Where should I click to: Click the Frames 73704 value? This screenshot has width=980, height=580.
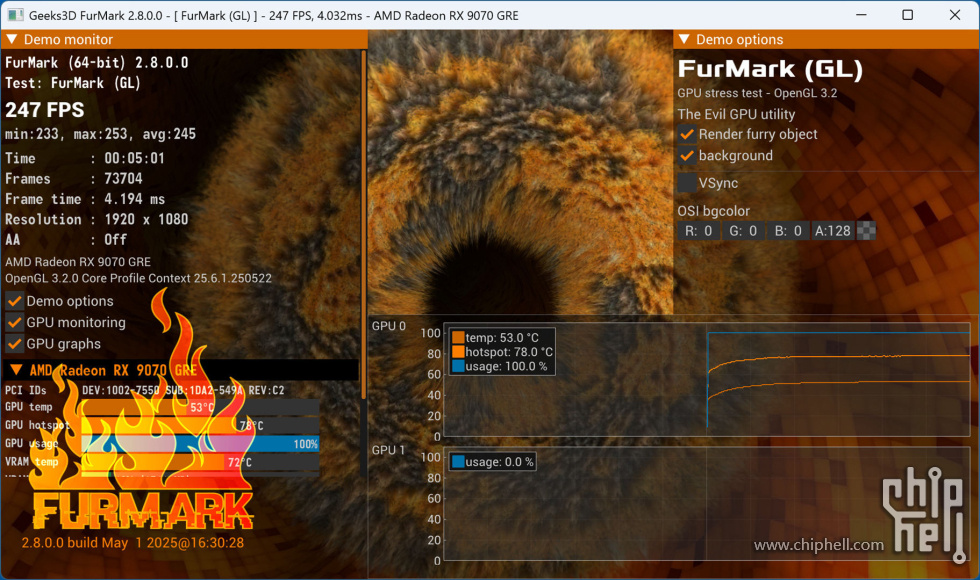click(x=123, y=179)
